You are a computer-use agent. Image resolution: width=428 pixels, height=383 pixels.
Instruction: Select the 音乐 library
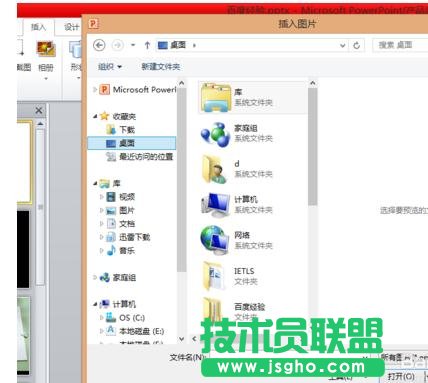(120, 250)
